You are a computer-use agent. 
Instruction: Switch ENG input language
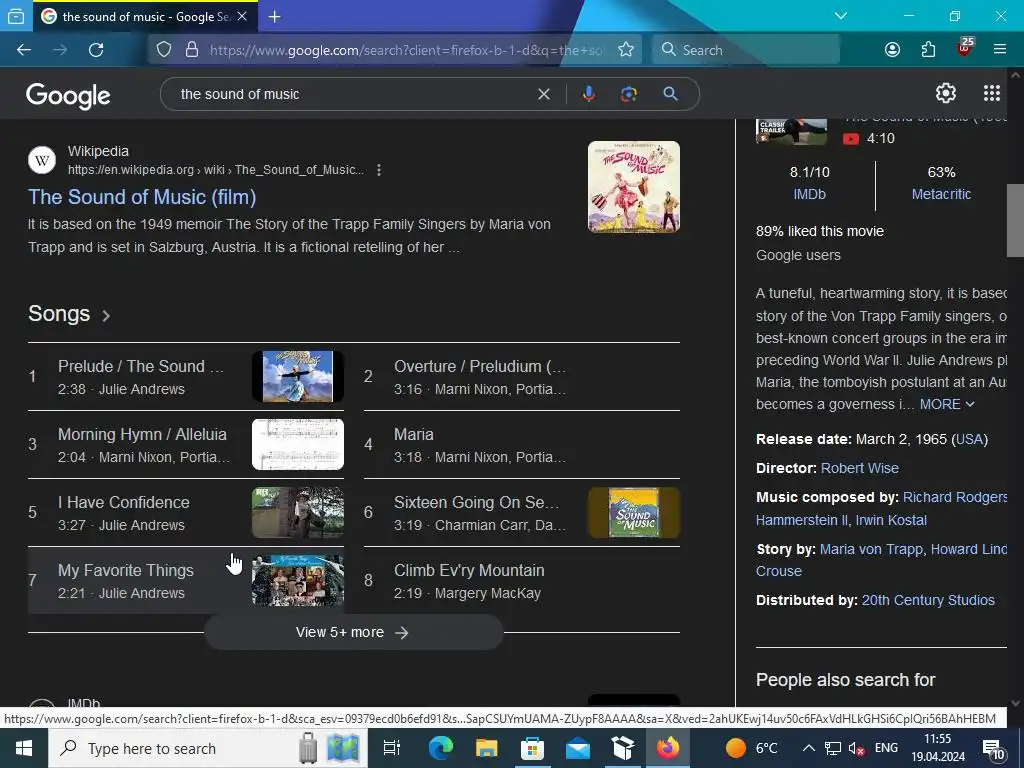pyautogui.click(x=886, y=748)
